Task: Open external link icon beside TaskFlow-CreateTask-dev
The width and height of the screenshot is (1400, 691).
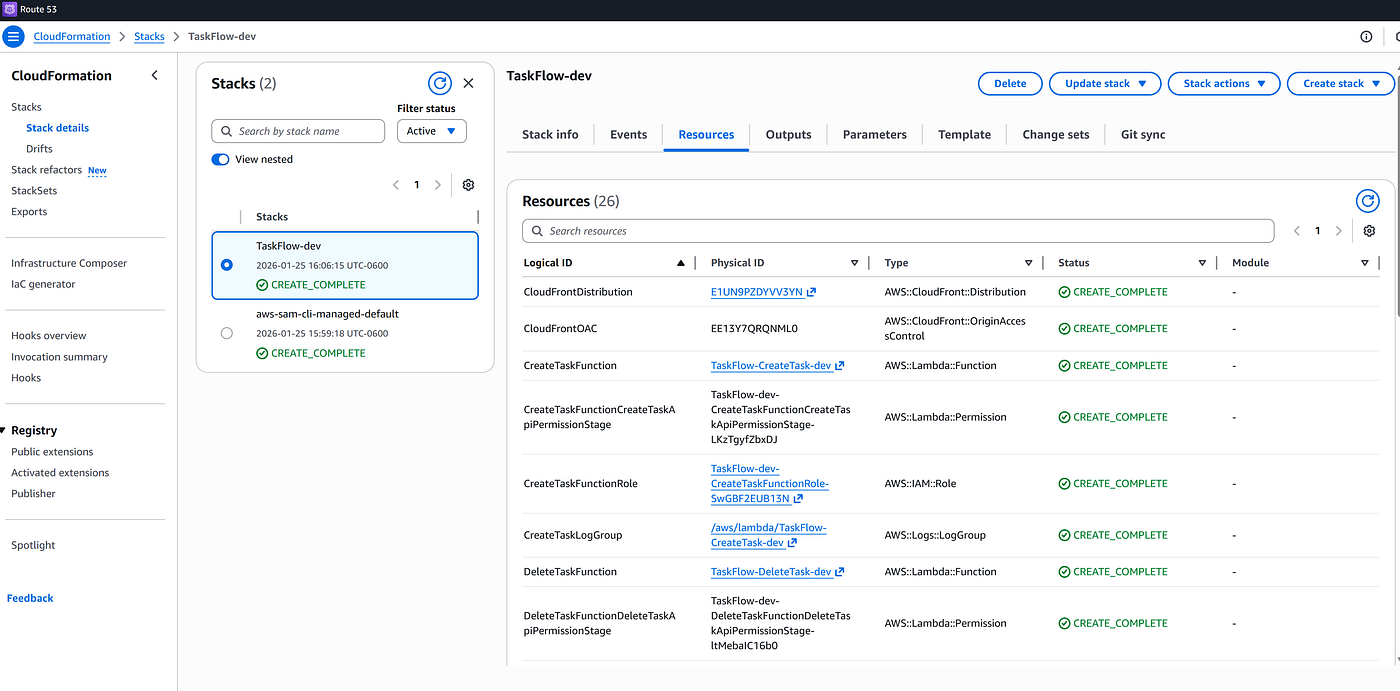Action: tap(840, 366)
